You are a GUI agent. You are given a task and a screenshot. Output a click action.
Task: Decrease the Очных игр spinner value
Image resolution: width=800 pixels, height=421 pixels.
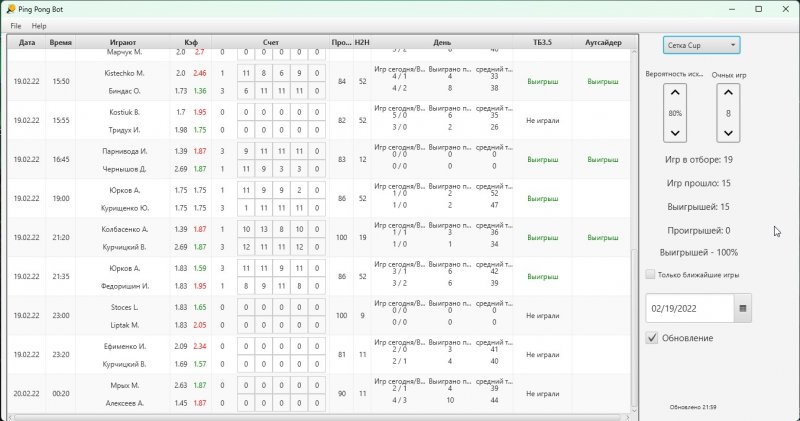(728, 133)
